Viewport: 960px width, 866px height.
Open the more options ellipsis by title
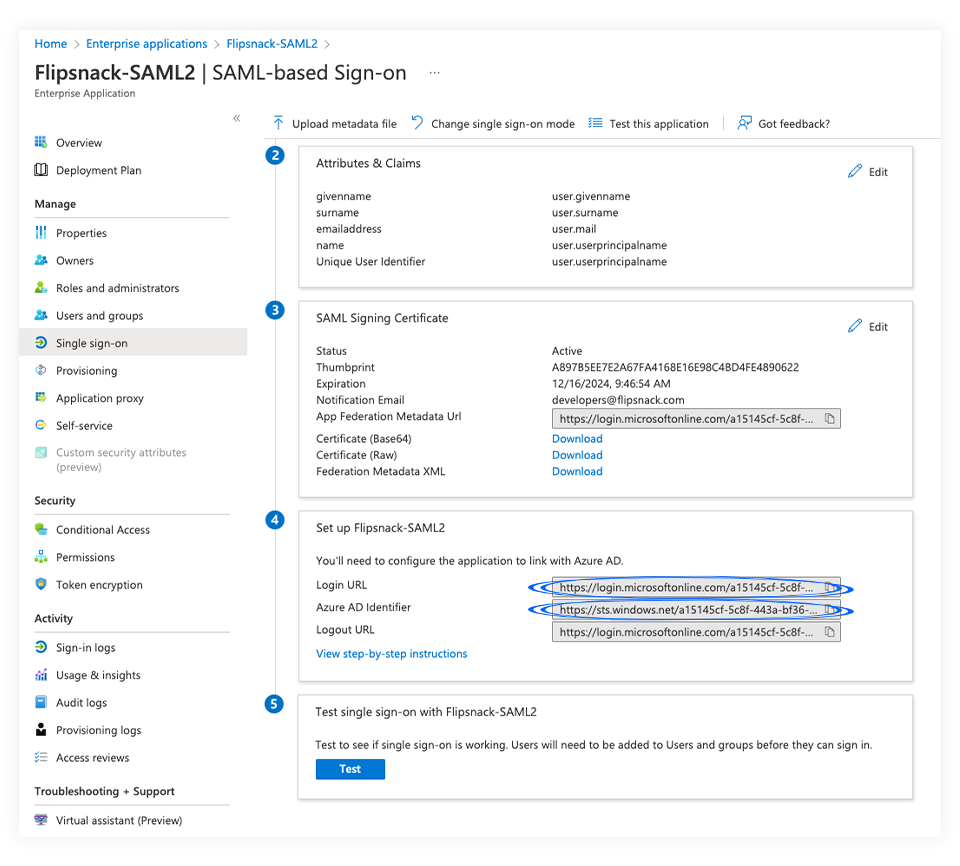coord(434,73)
